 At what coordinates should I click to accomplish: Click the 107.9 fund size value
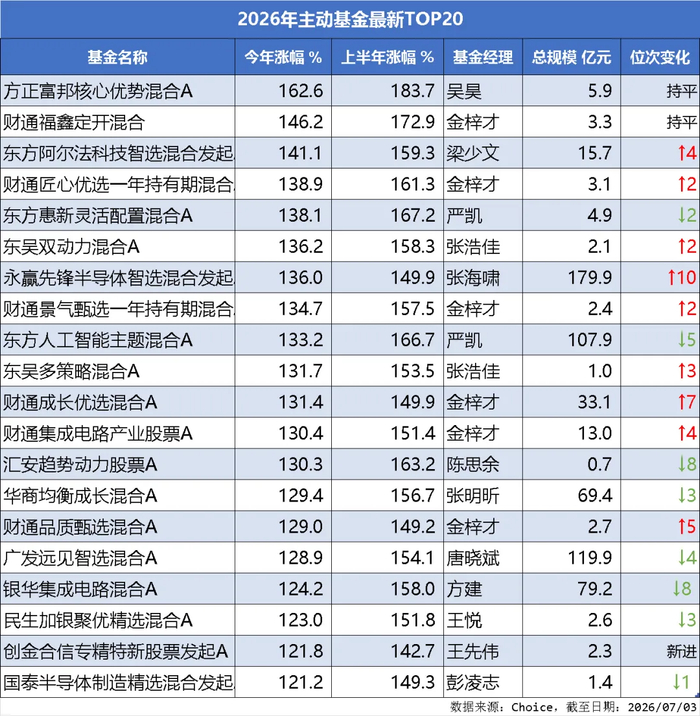pyautogui.click(x=589, y=340)
